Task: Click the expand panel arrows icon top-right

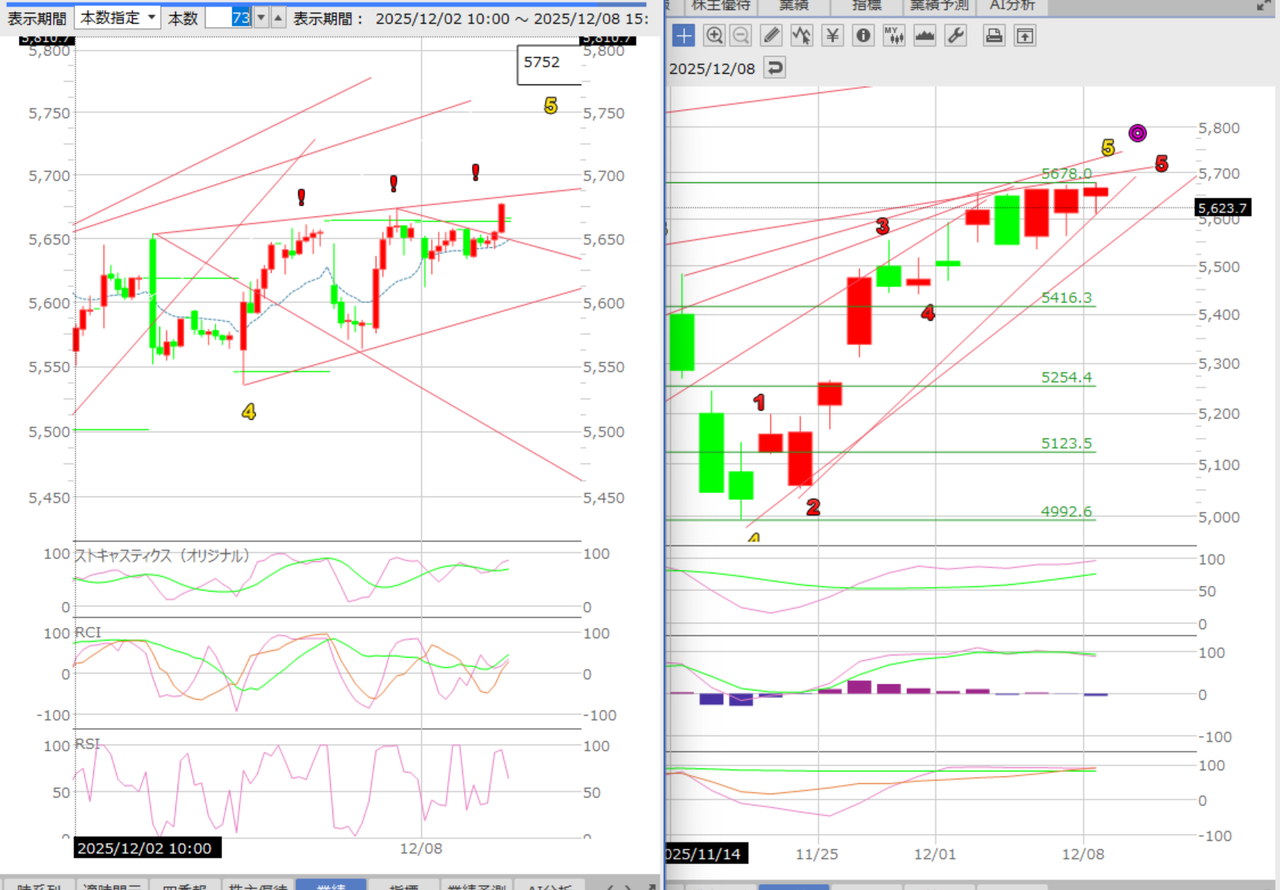Action: coord(1265,6)
